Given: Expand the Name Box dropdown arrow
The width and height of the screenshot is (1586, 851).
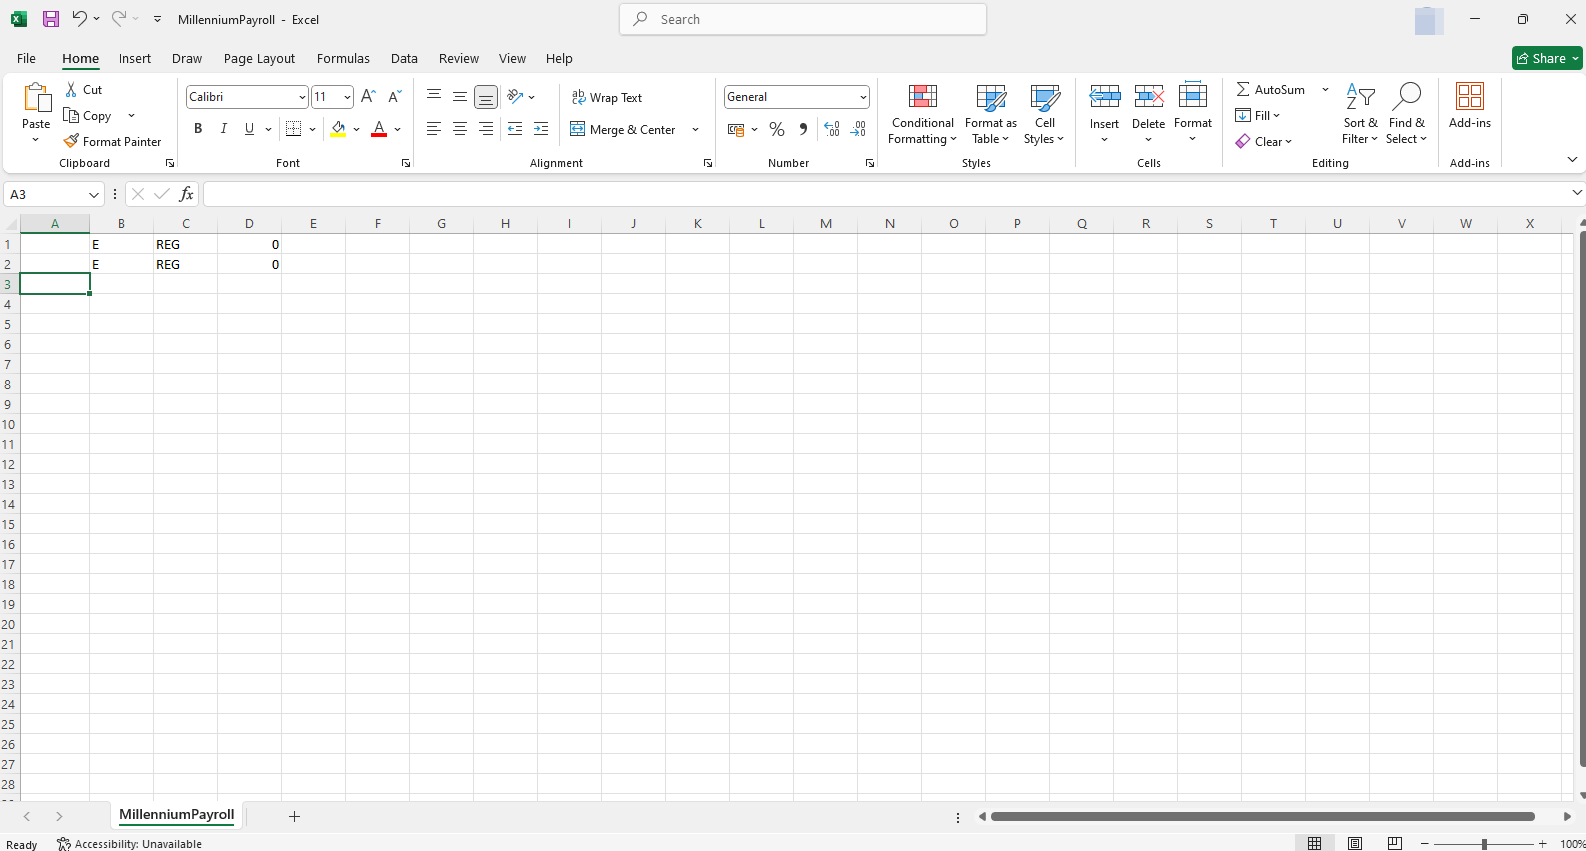Looking at the screenshot, I should pyautogui.click(x=94, y=194).
